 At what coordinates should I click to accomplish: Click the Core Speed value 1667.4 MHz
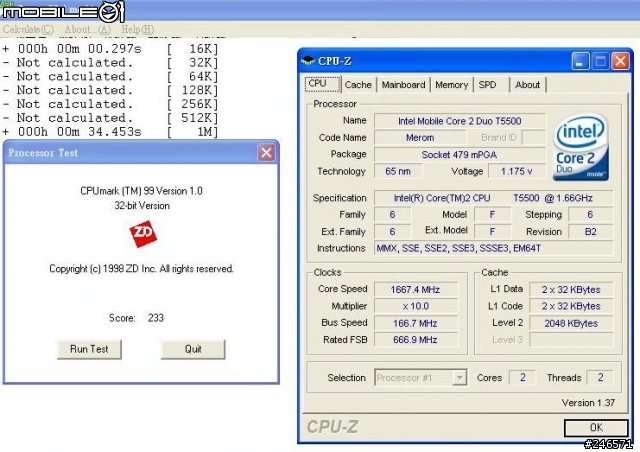click(416, 289)
